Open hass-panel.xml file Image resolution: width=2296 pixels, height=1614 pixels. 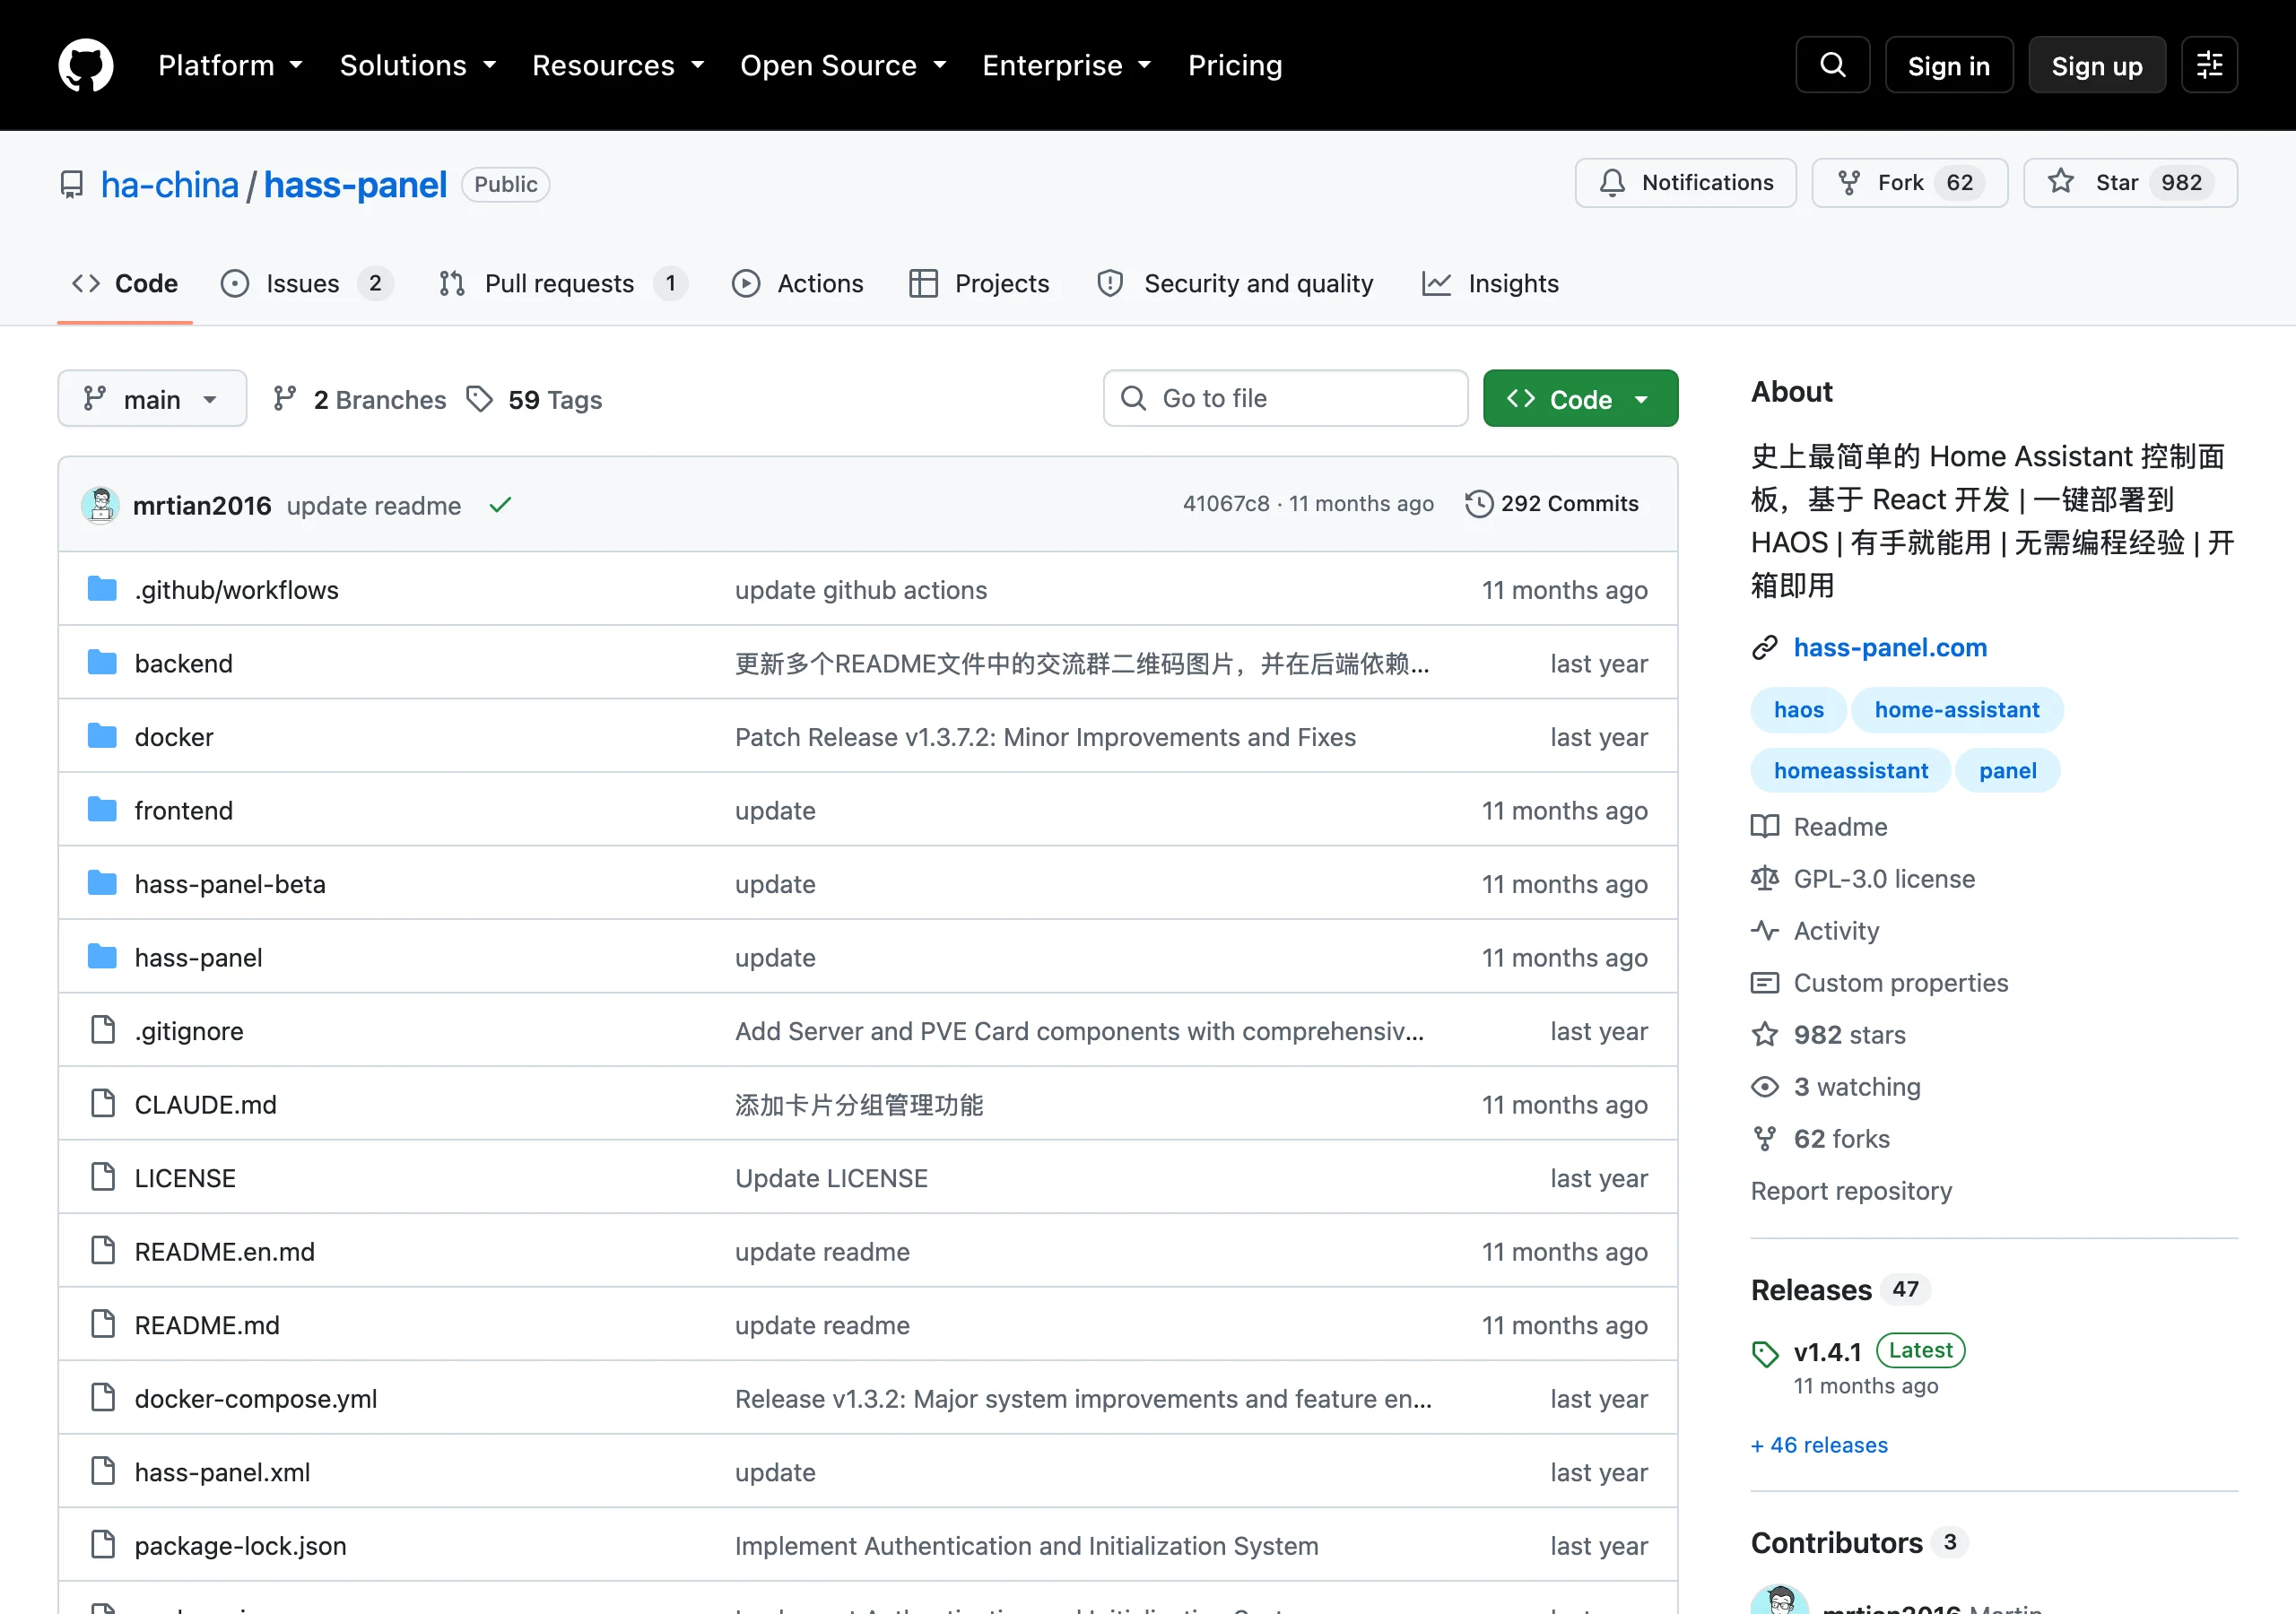point(222,1472)
